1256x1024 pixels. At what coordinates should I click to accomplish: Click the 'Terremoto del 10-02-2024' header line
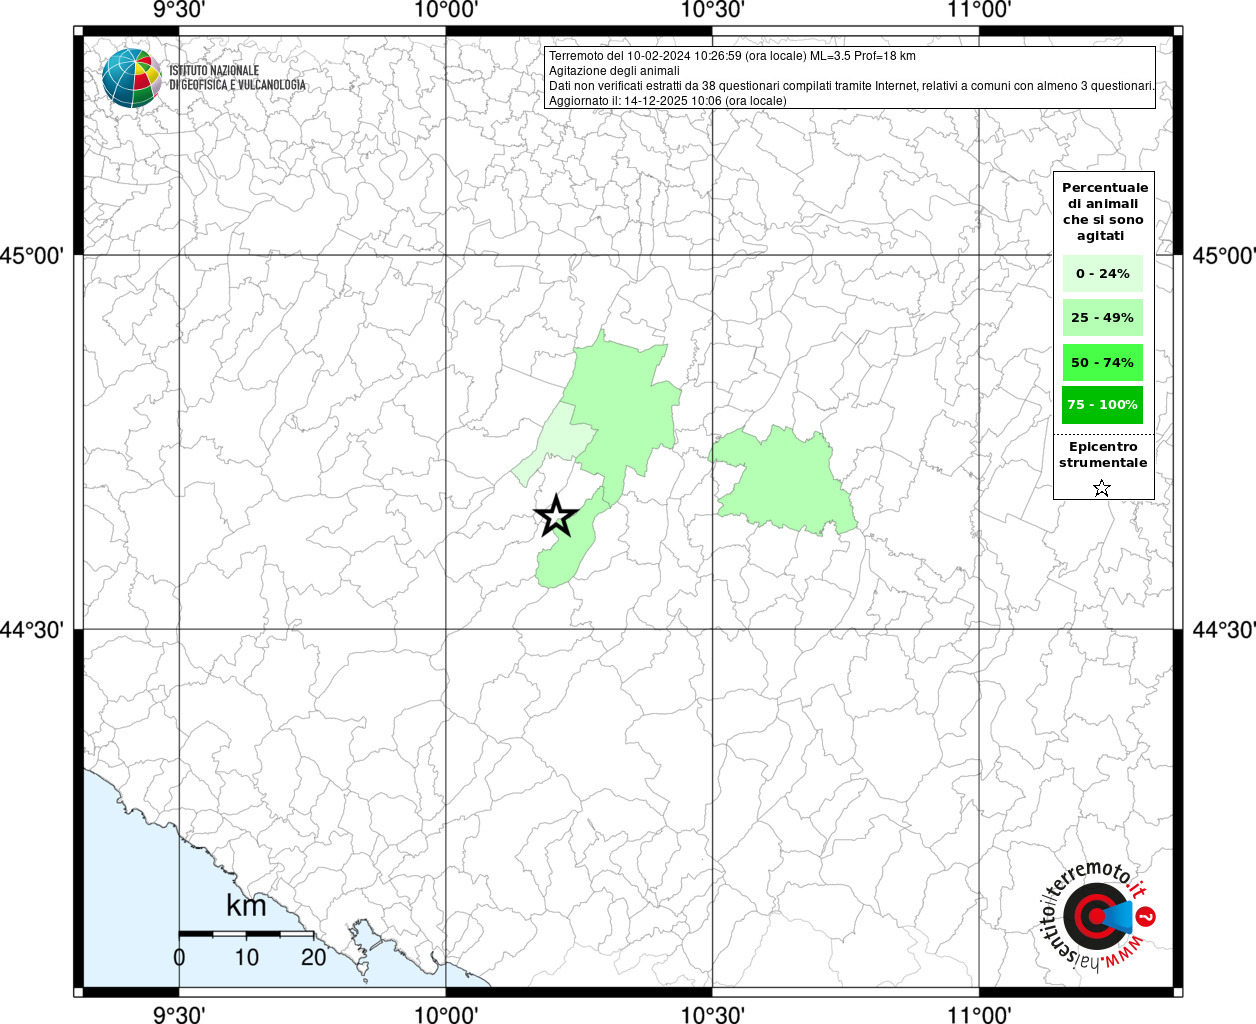[732, 56]
